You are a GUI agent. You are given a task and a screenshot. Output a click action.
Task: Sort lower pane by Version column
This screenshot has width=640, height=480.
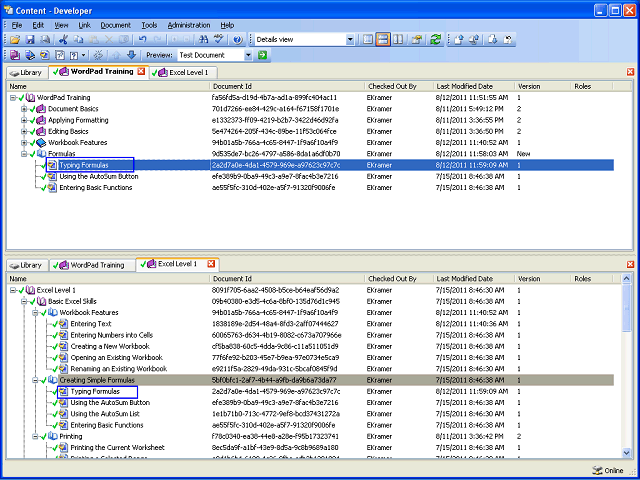pyautogui.click(x=542, y=279)
